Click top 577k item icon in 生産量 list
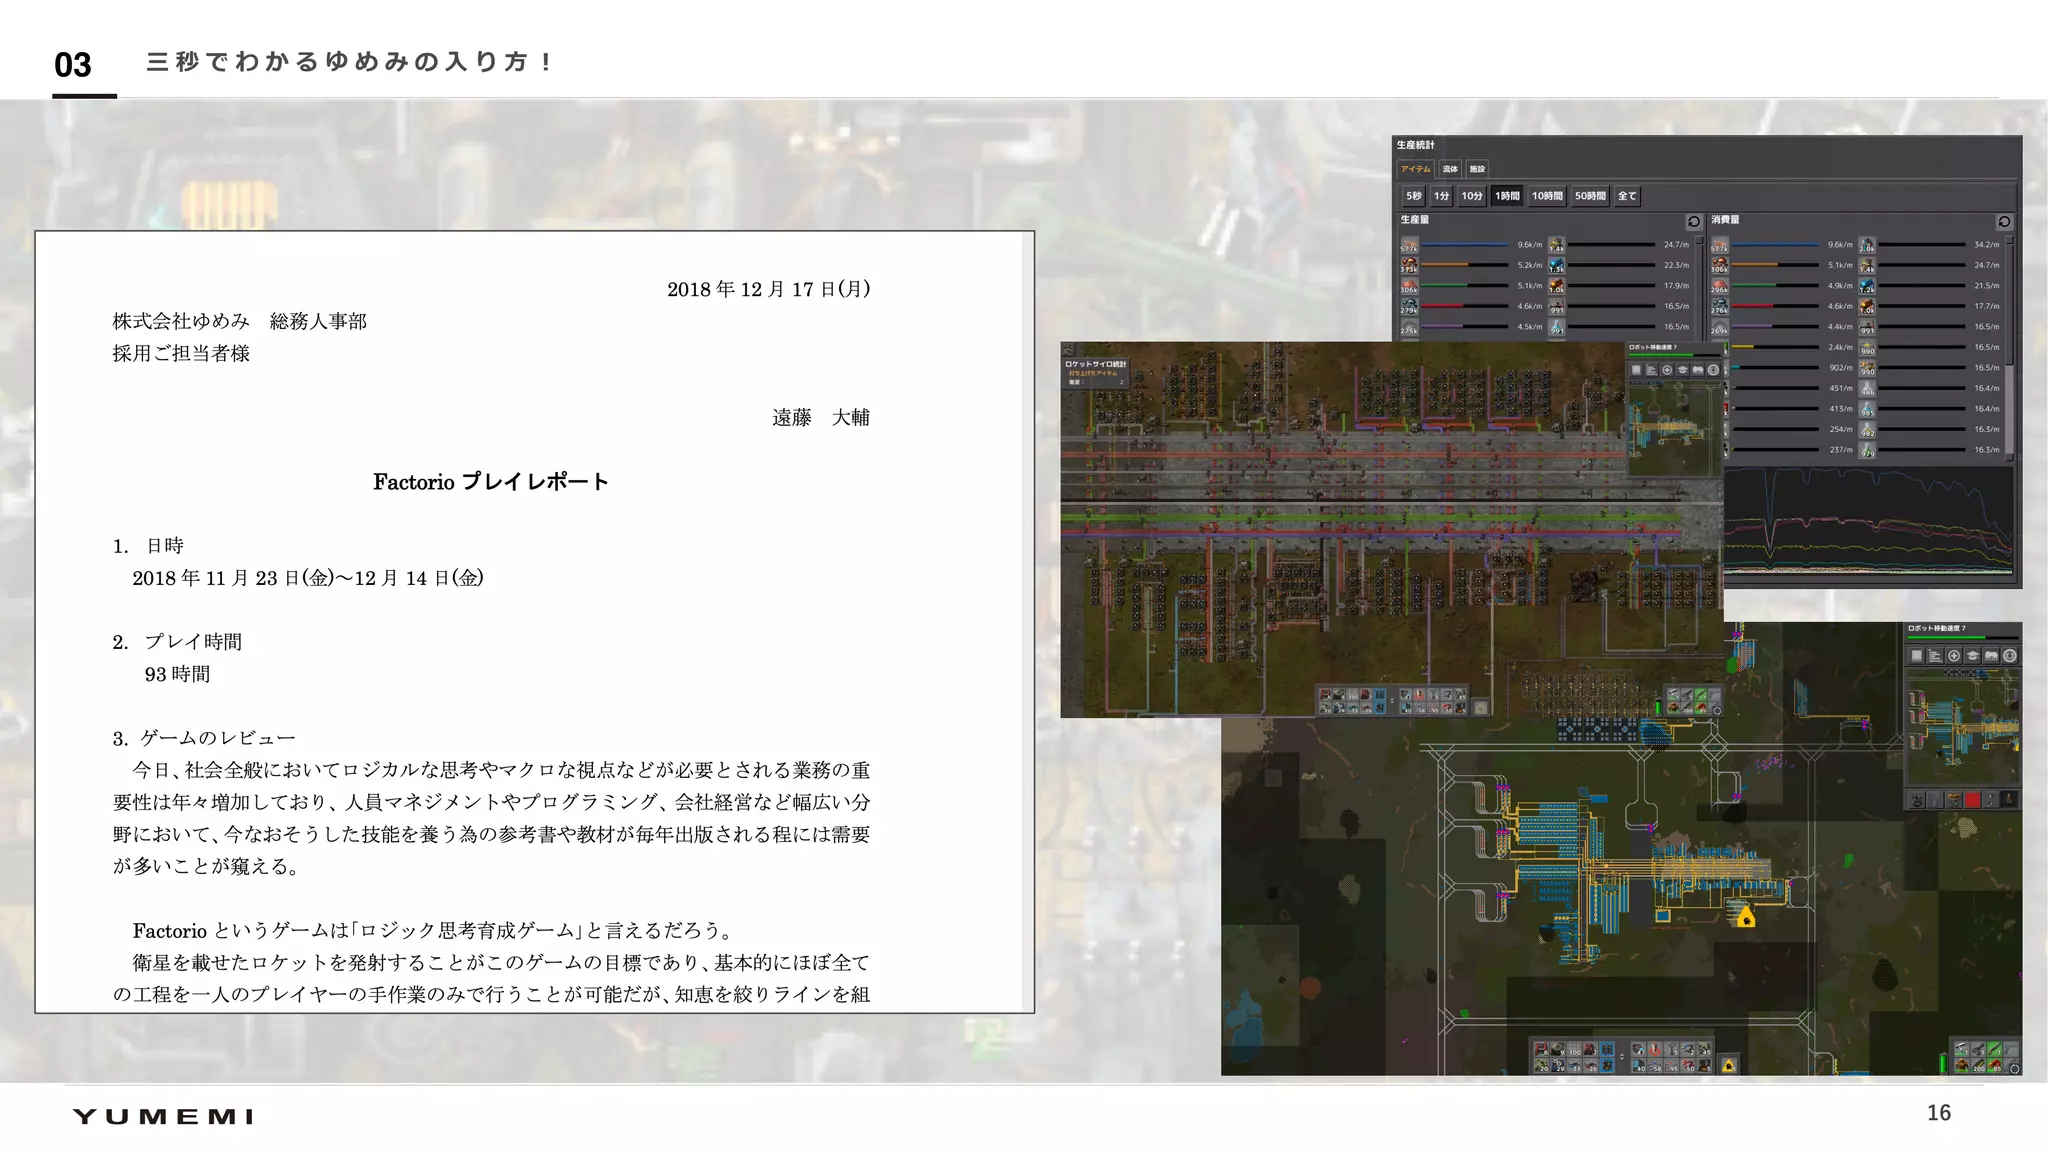Image resolution: width=2048 pixels, height=1152 pixels. point(1409,245)
